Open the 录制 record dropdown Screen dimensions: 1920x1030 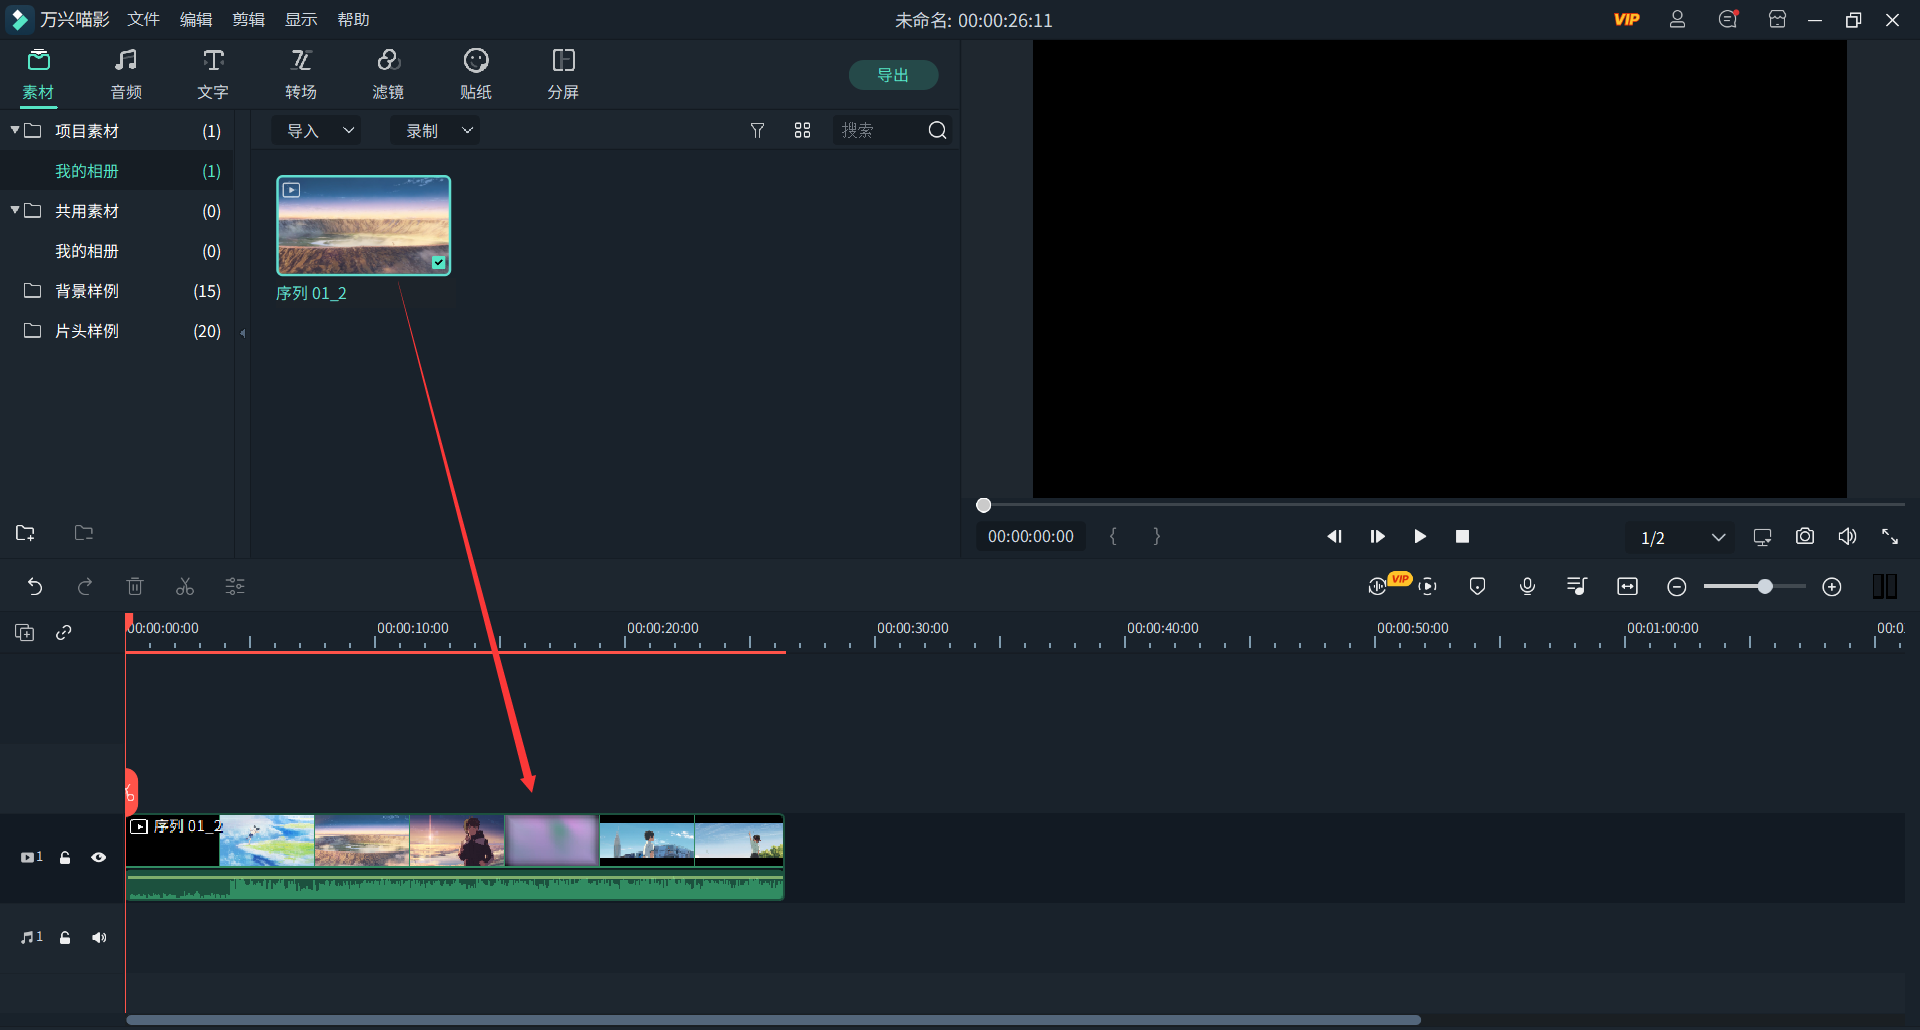[436, 131]
